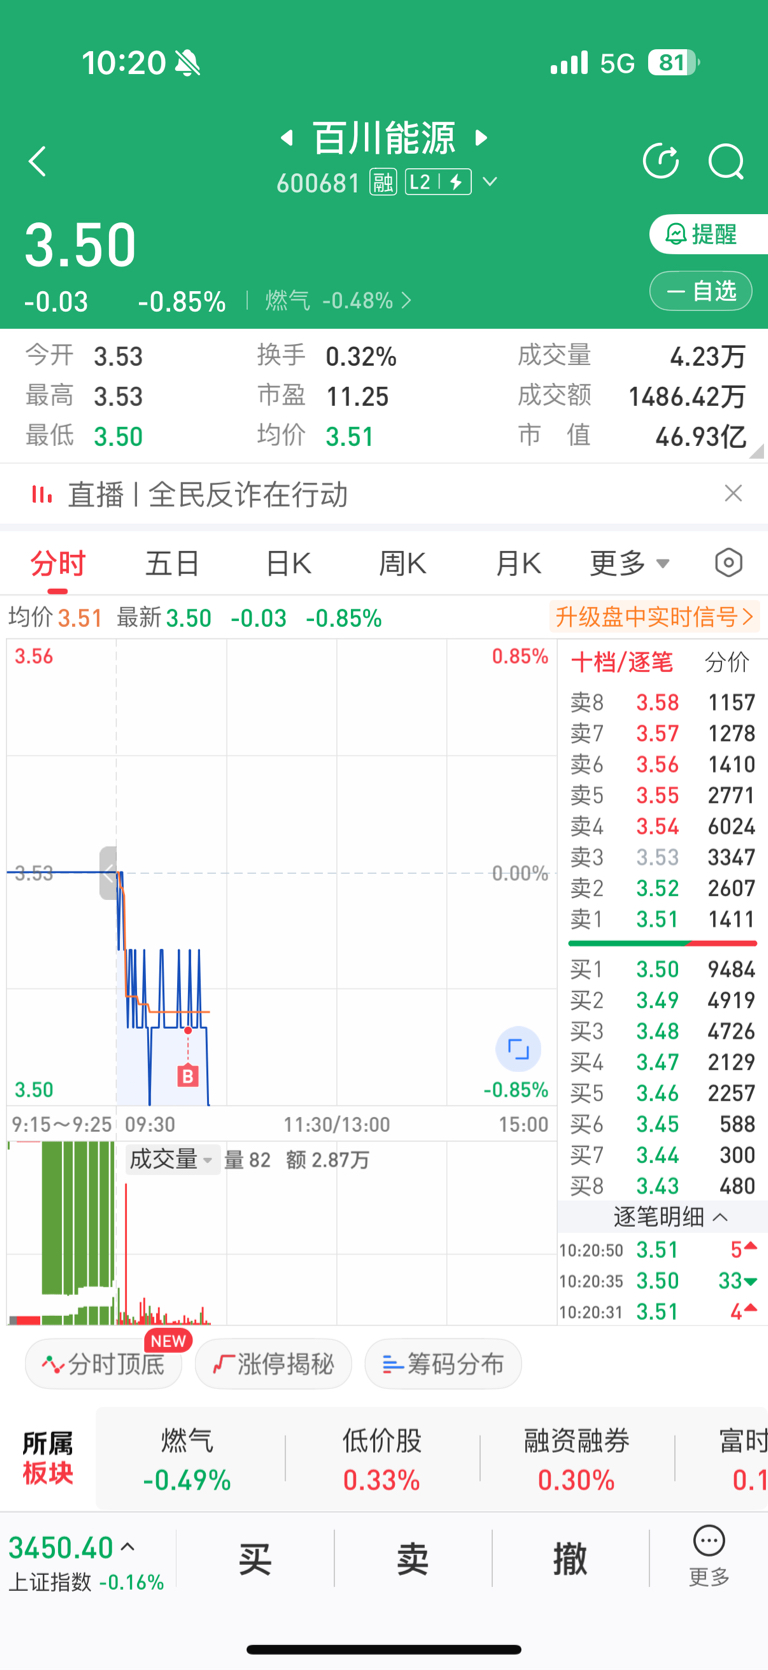Viewport: 768px width, 1670px height.
Task: Tap the margin trading 融 badge
Action: (x=383, y=182)
